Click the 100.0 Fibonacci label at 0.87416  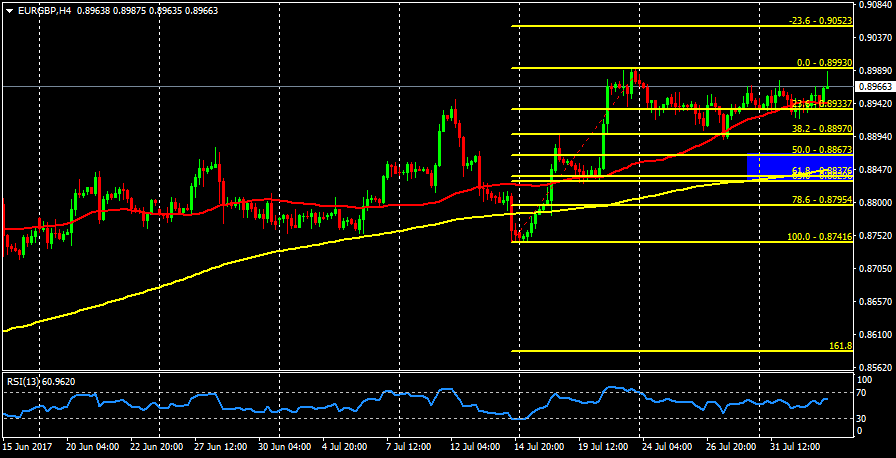[819, 237]
